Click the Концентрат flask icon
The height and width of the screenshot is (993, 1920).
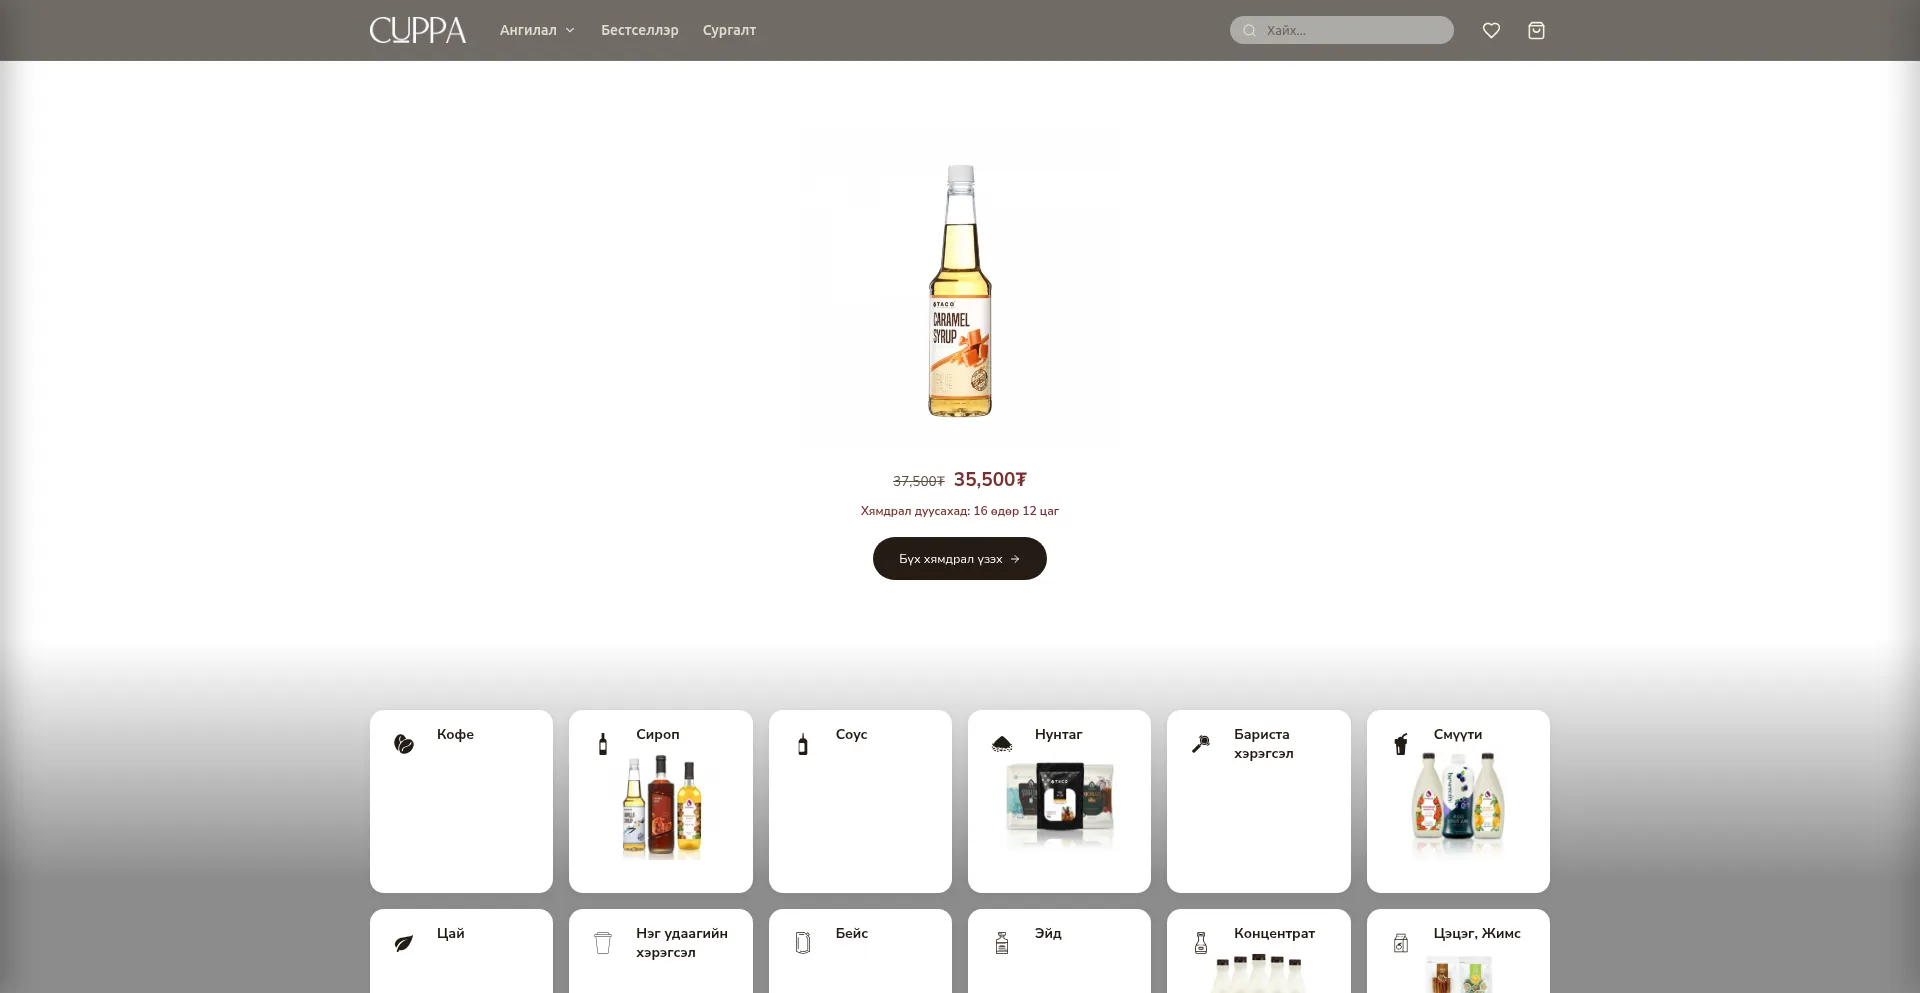(x=1201, y=943)
